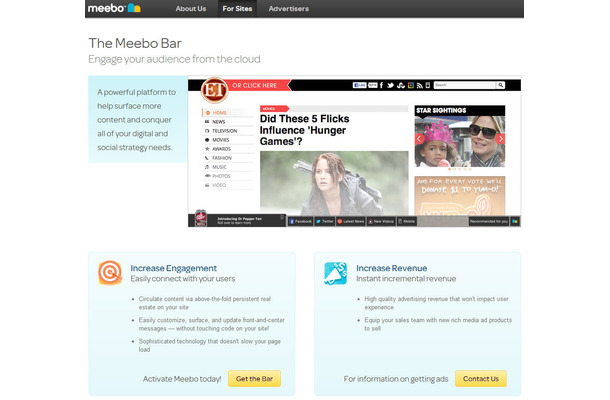Go to previous Star Sightings photo
Image resolution: width=610 pixels, height=400 pixels.
419,139
